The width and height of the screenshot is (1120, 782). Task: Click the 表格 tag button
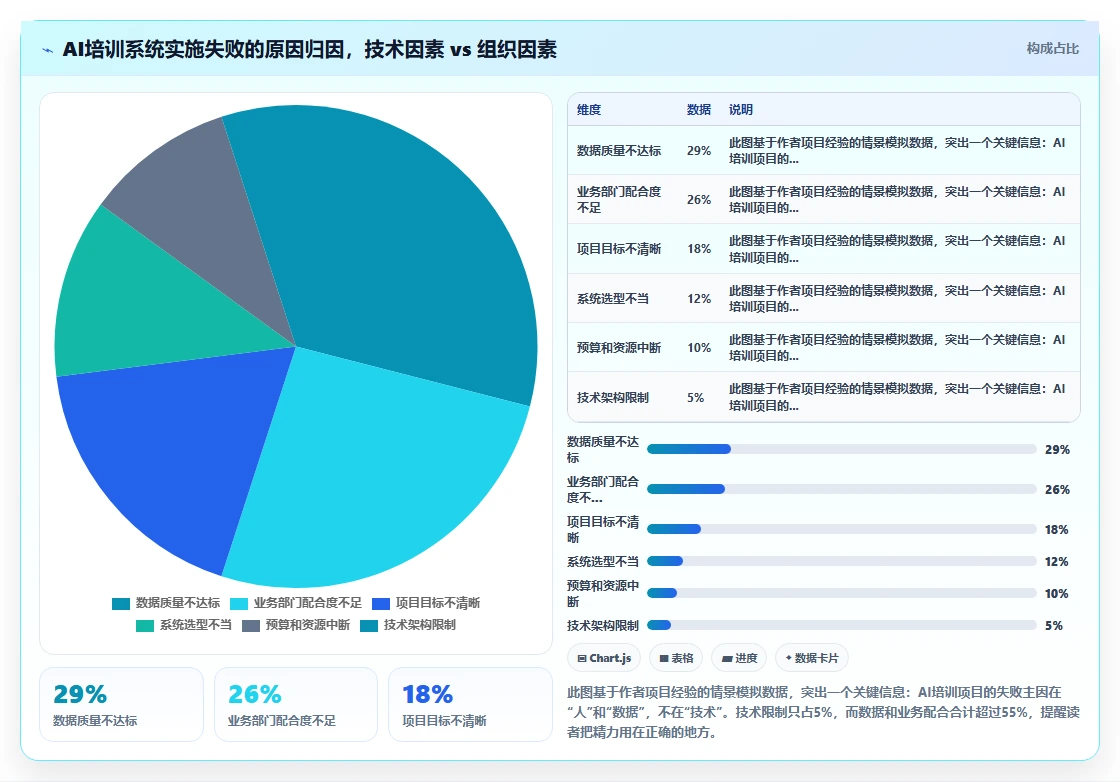click(x=676, y=658)
